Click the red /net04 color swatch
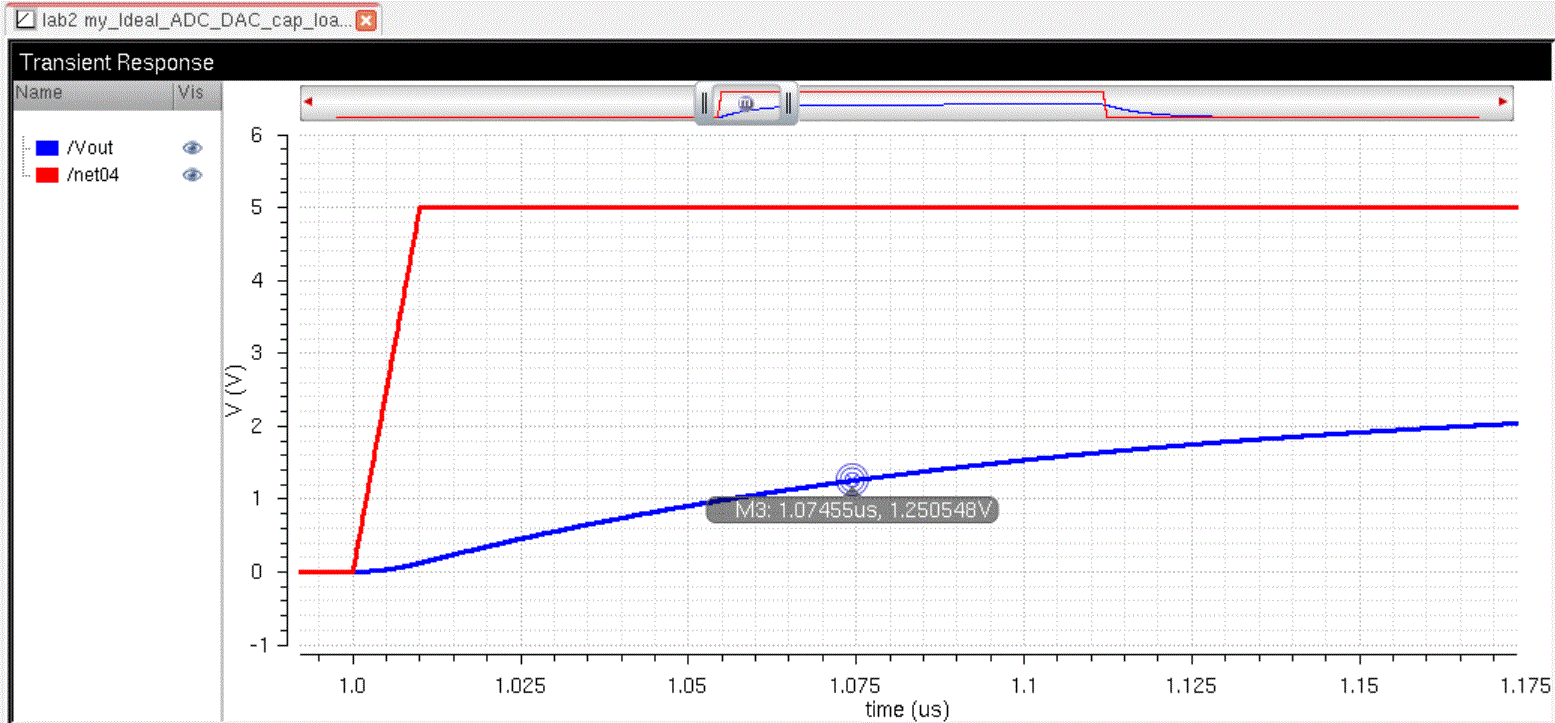 (46, 175)
